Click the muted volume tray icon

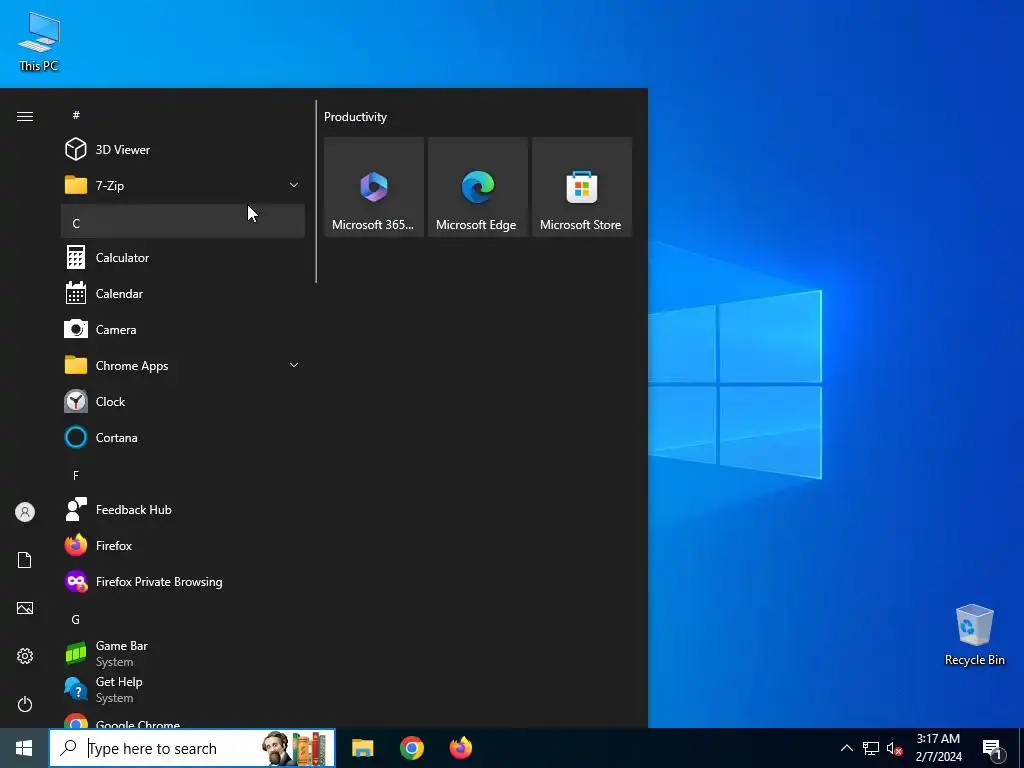[894, 748]
